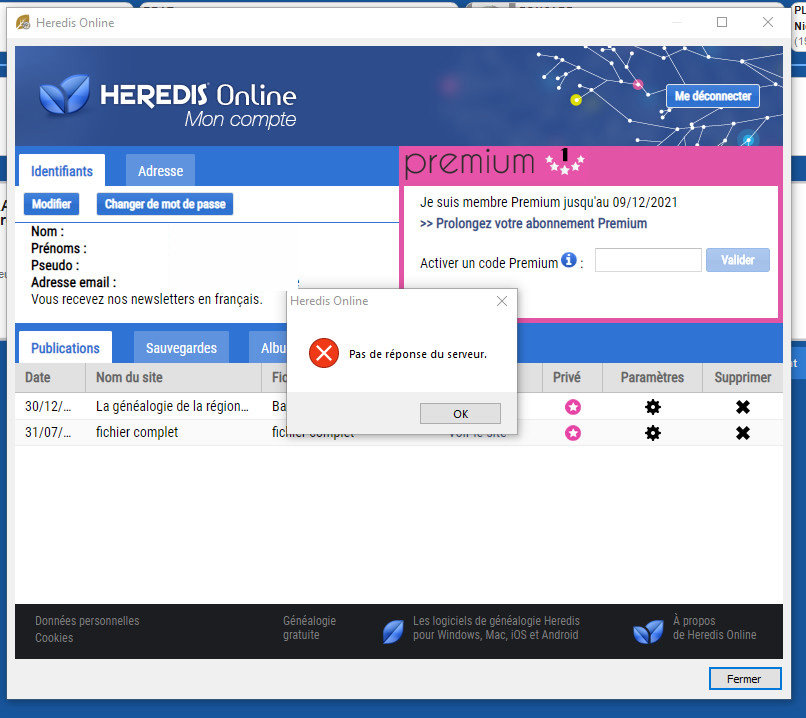The height and width of the screenshot is (718, 806).
Task: Click the Valider button
Action: pyautogui.click(x=738, y=260)
